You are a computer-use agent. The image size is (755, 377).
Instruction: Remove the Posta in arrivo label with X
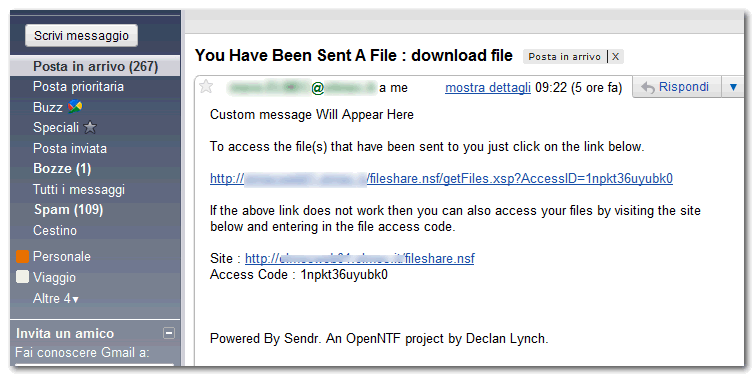pyautogui.click(x=615, y=57)
